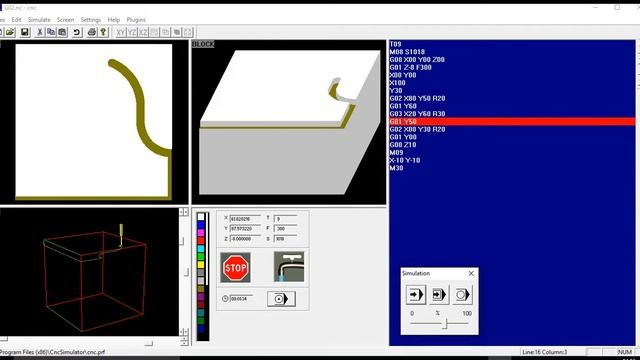Click the wireframe 3D view pane
The width and height of the screenshot is (640, 360).
click(x=89, y=272)
